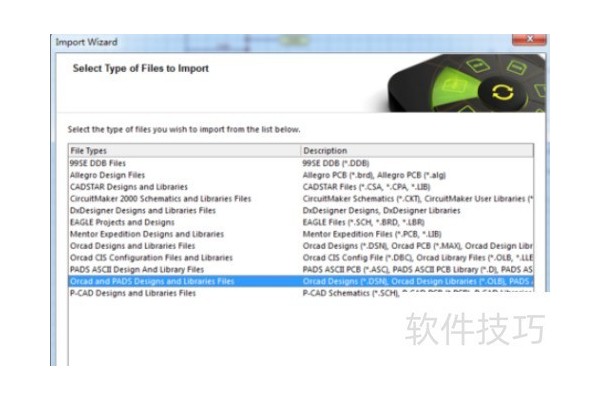Screen dimensions: 600x400
Task: Click description 99SE DDB (*.DDB)
Action: point(336,163)
